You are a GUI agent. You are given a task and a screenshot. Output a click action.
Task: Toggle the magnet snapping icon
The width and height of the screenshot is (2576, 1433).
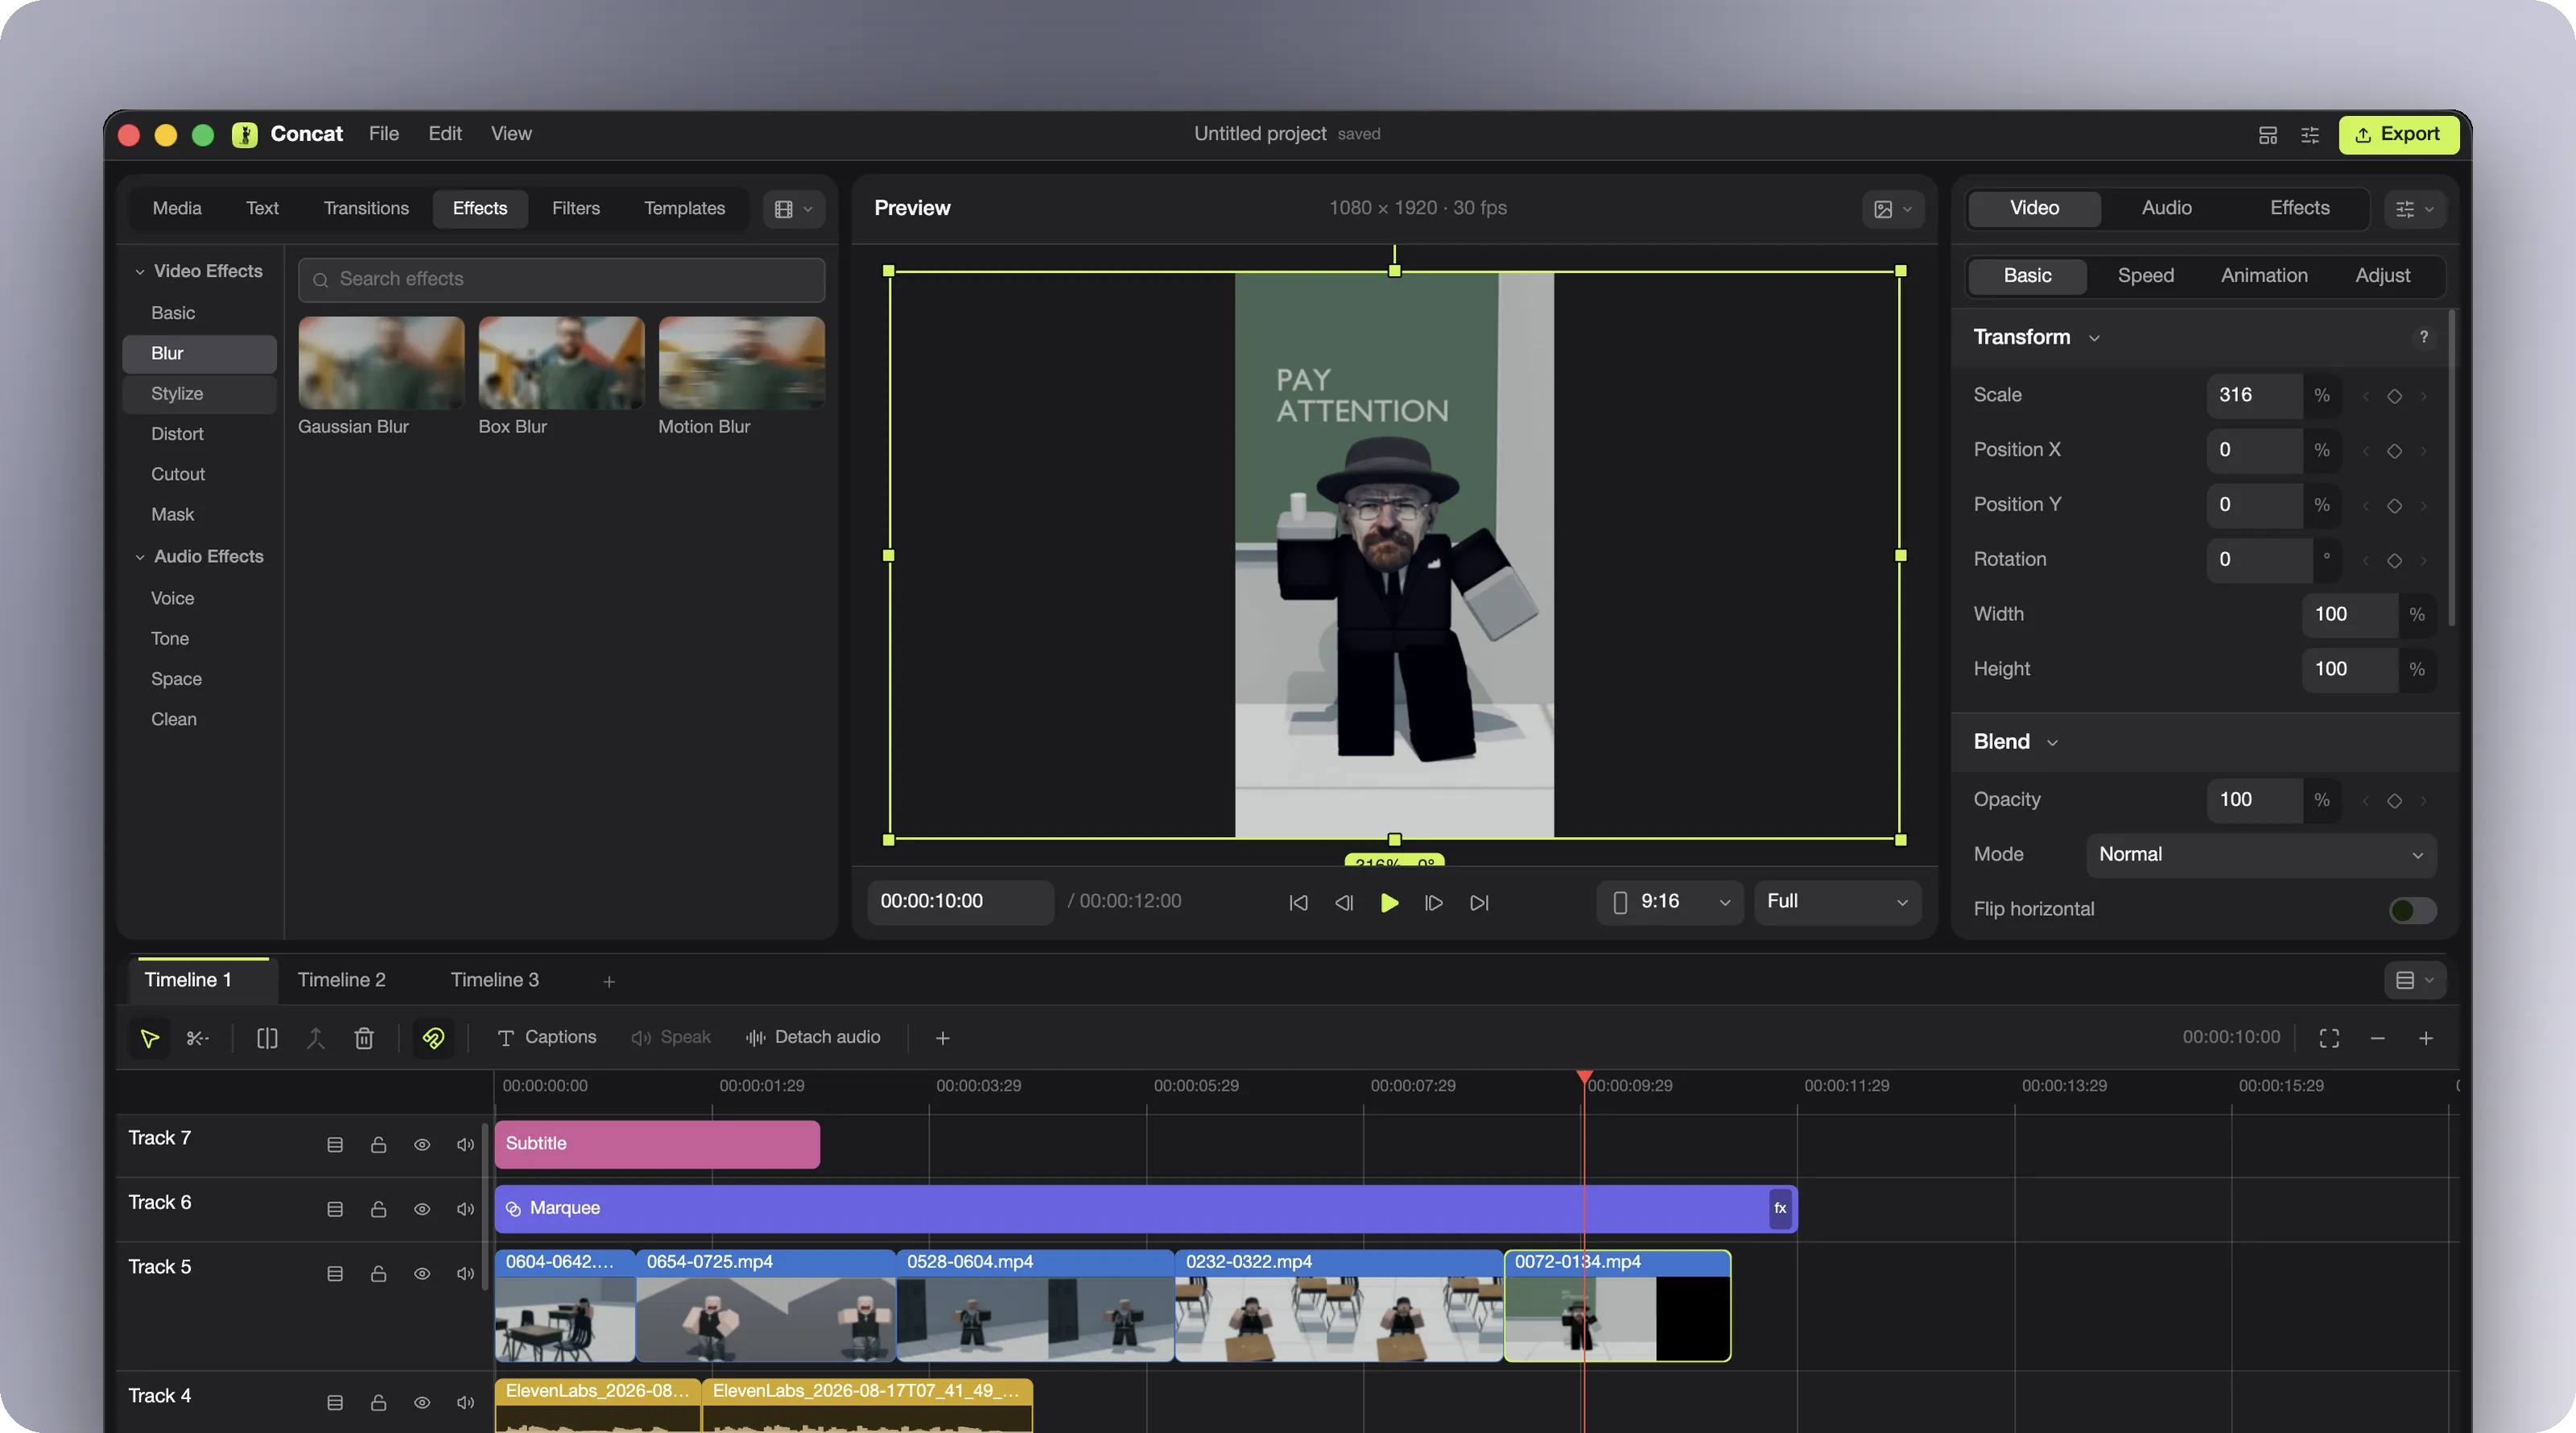pyautogui.click(x=433, y=1038)
